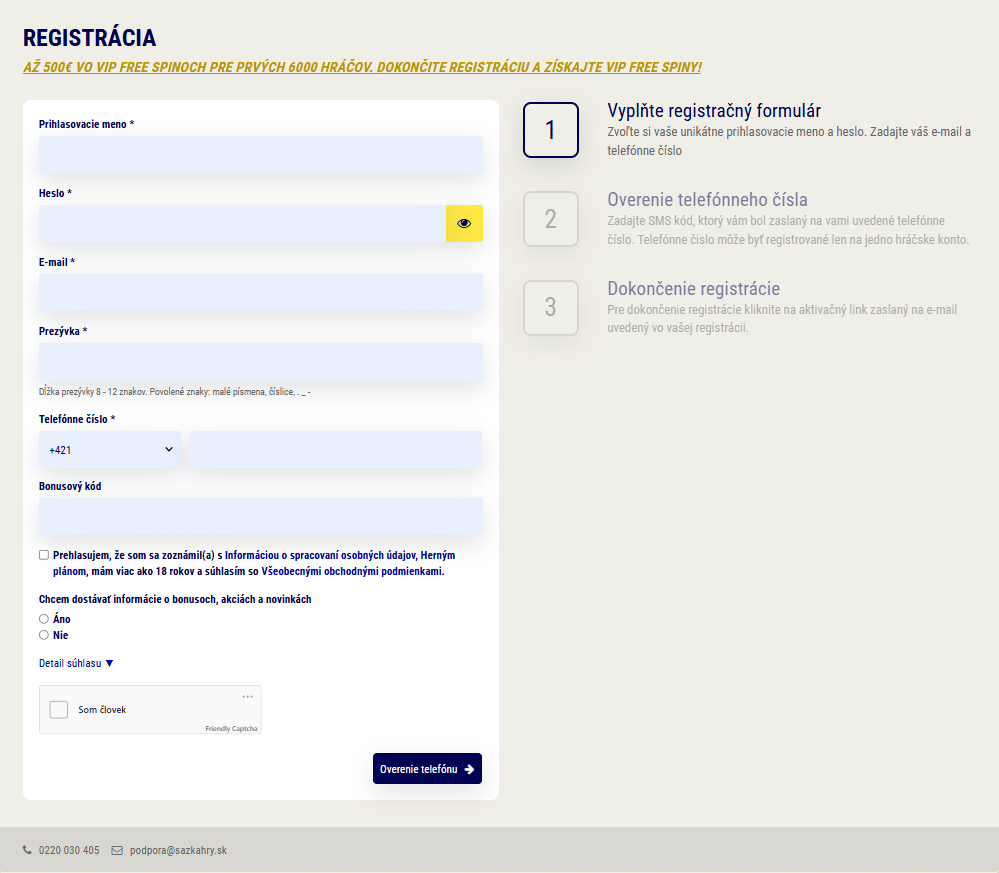
Task: Click the Prihlasovacie meno input field
Action: 260,155
